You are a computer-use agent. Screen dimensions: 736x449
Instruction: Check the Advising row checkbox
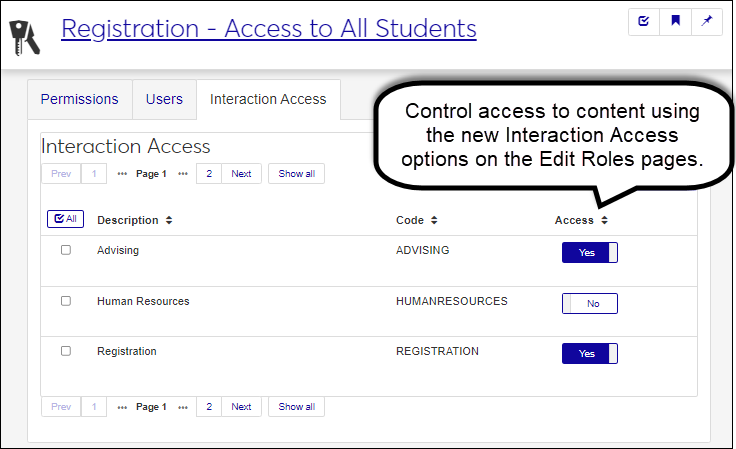click(66, 250)
